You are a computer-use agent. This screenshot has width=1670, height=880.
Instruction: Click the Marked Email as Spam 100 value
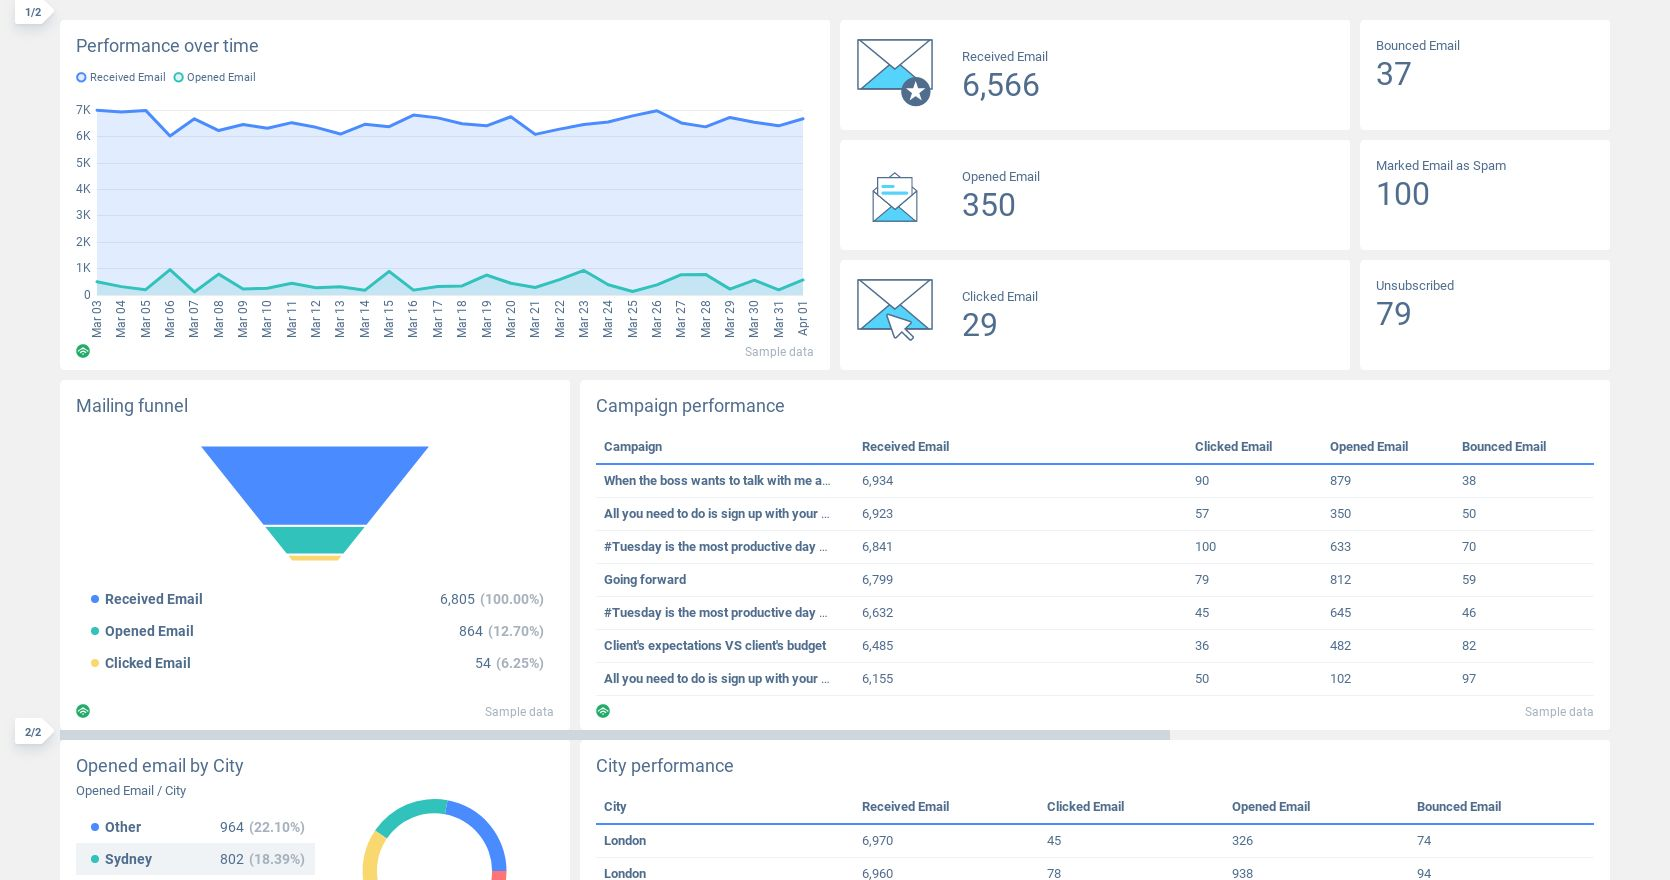click(1402, 194)
